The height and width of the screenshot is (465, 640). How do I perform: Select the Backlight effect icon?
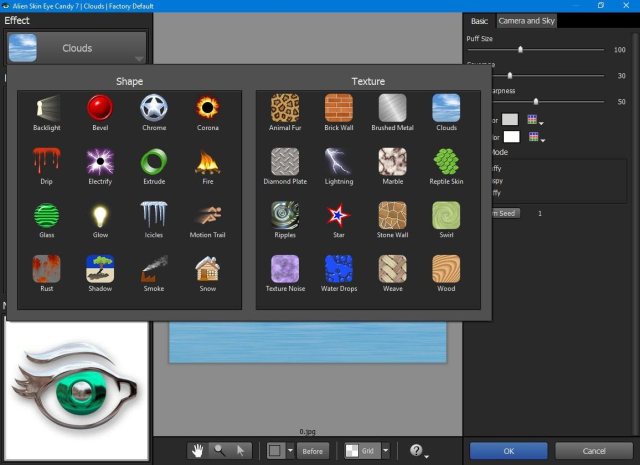(x=47, y=108)
